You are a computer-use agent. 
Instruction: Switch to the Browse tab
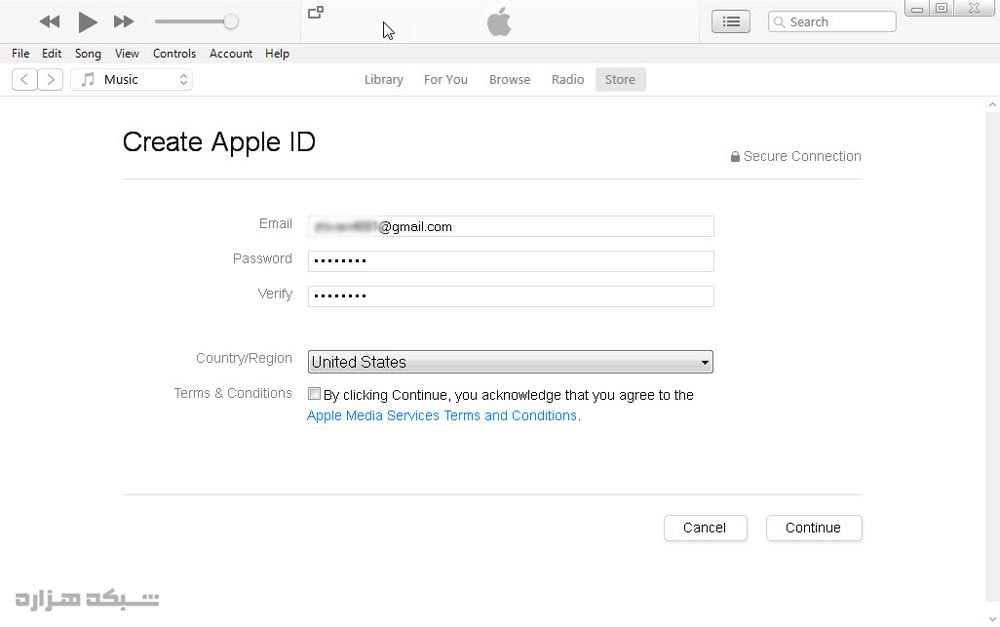(x=510, y=80)
